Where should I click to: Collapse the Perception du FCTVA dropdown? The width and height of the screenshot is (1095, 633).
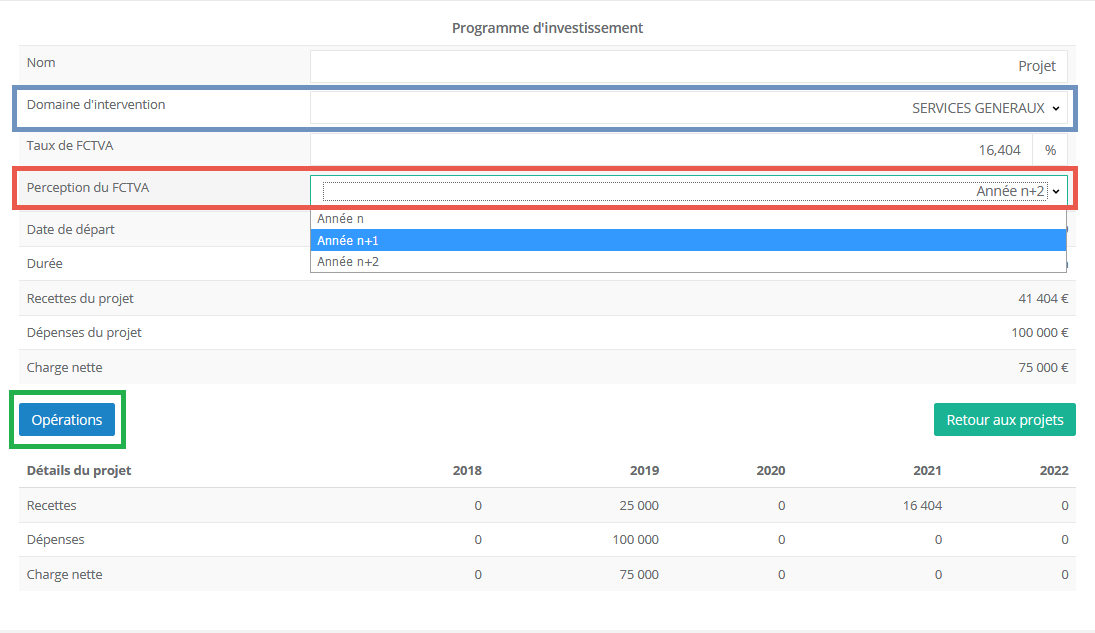[x=688, y=191]
